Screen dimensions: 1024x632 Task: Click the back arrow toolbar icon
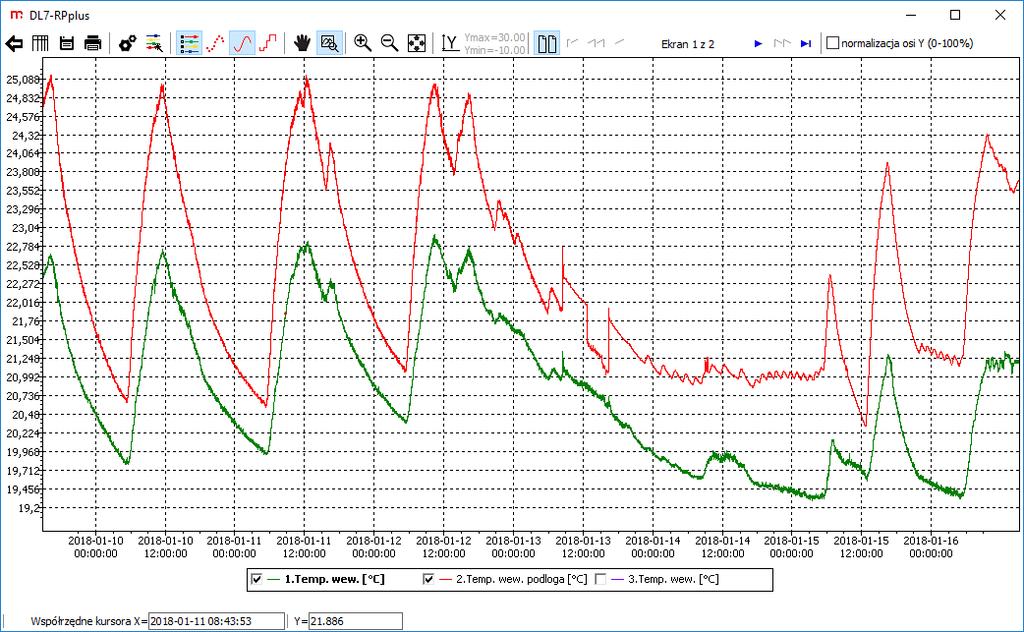(14, 44)
